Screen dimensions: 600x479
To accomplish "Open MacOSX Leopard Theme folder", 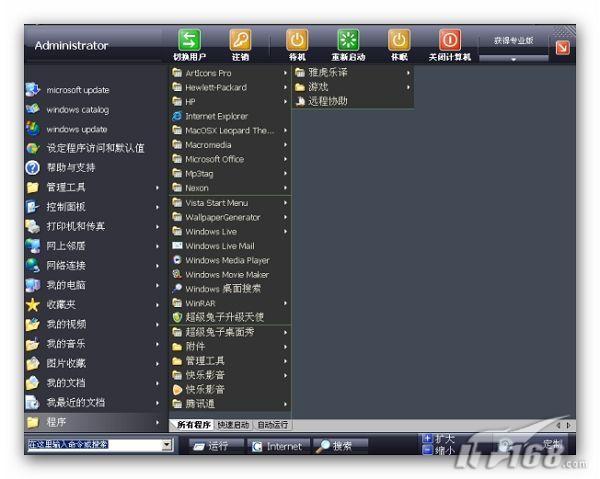I will pos(230,130).
